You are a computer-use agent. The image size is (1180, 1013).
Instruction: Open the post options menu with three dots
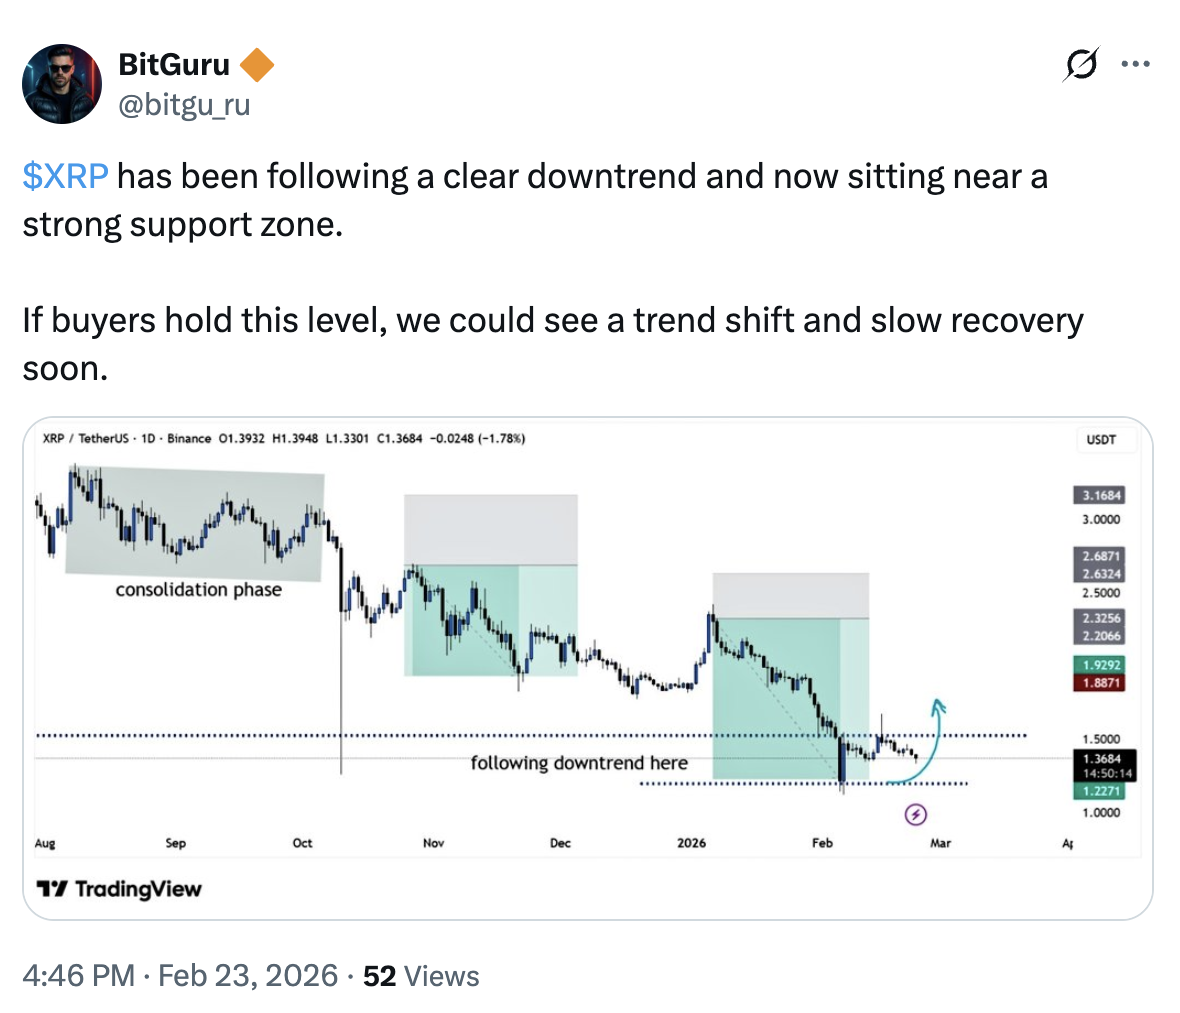pyautogui.click(x=1135, y=63)
